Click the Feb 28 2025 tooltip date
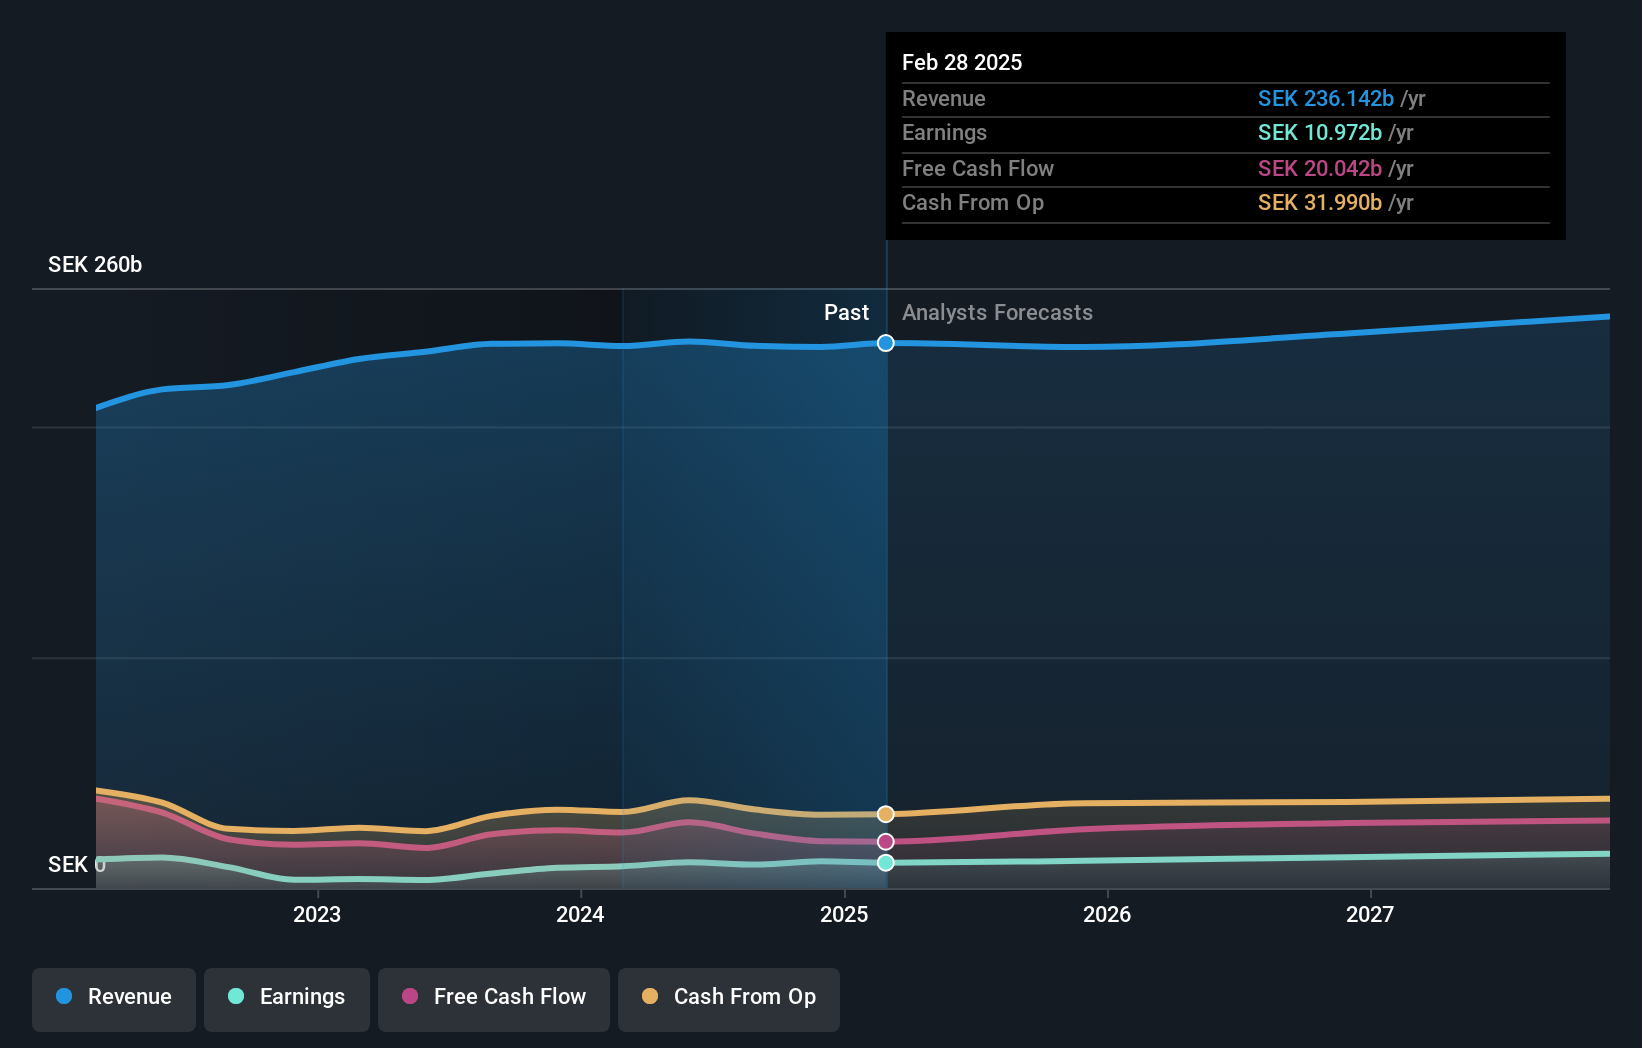Screen dimensions: 1642x1048 pos(962,62)
